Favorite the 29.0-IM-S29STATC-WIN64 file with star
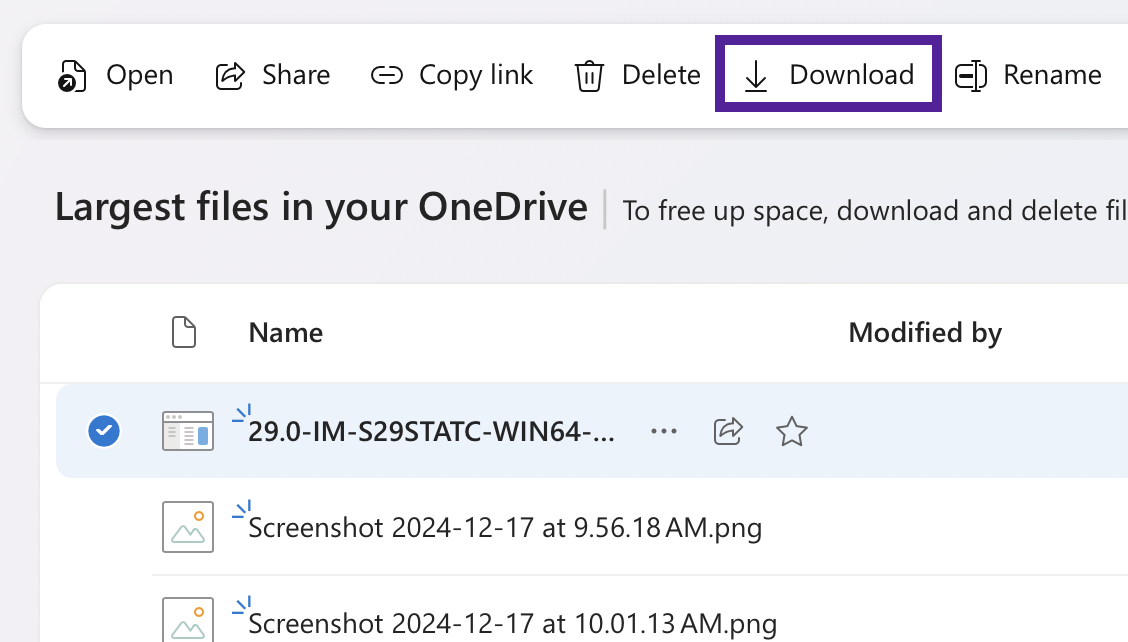This screenshot has height=642, width=1128. point(791,432)
